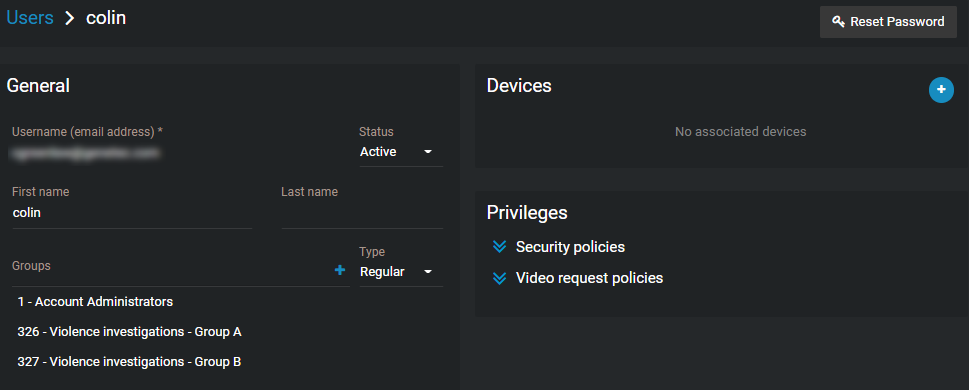Click the Privileges section heading
The width and height of the screenshot is (969, 390).
click(x=527, y=213)
